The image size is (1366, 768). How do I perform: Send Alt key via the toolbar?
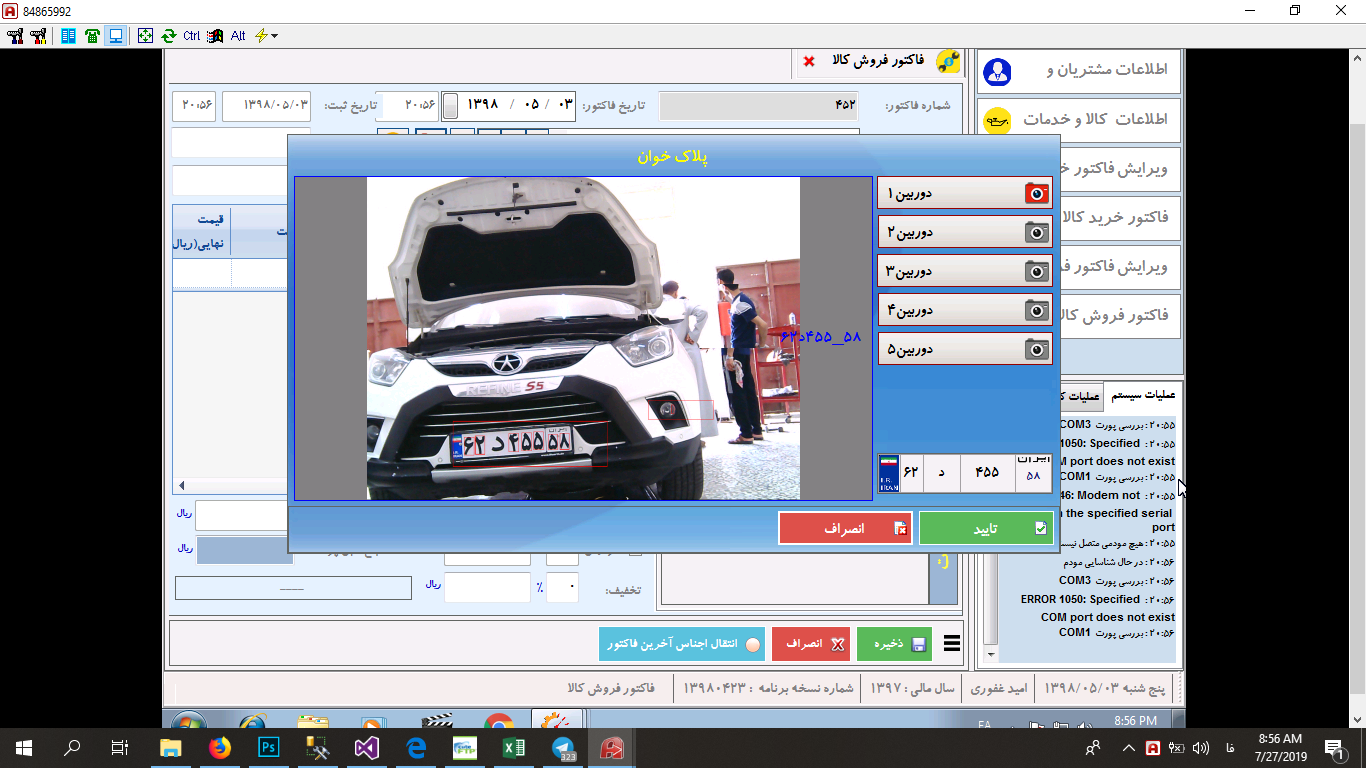pos(238,36)
